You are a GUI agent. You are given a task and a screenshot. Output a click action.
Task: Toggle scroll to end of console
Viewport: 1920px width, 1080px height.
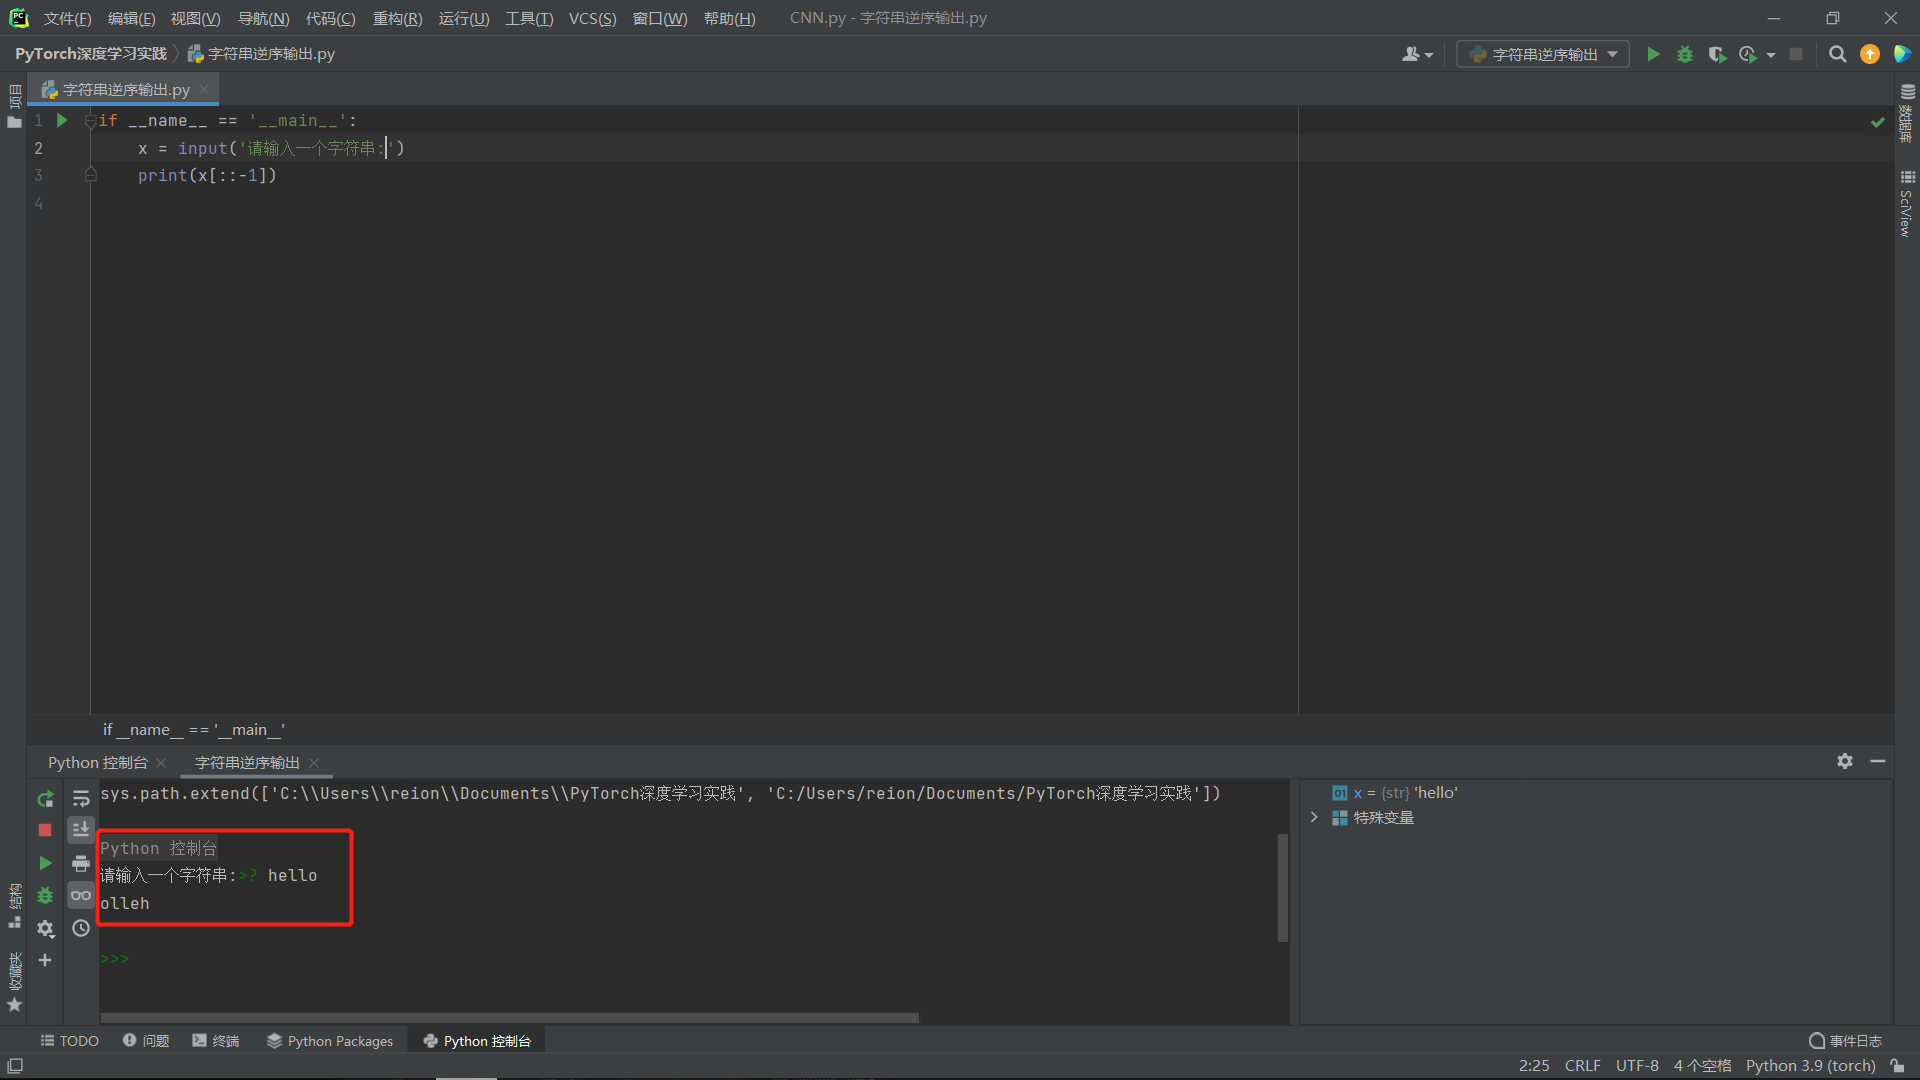pos(81,830)
